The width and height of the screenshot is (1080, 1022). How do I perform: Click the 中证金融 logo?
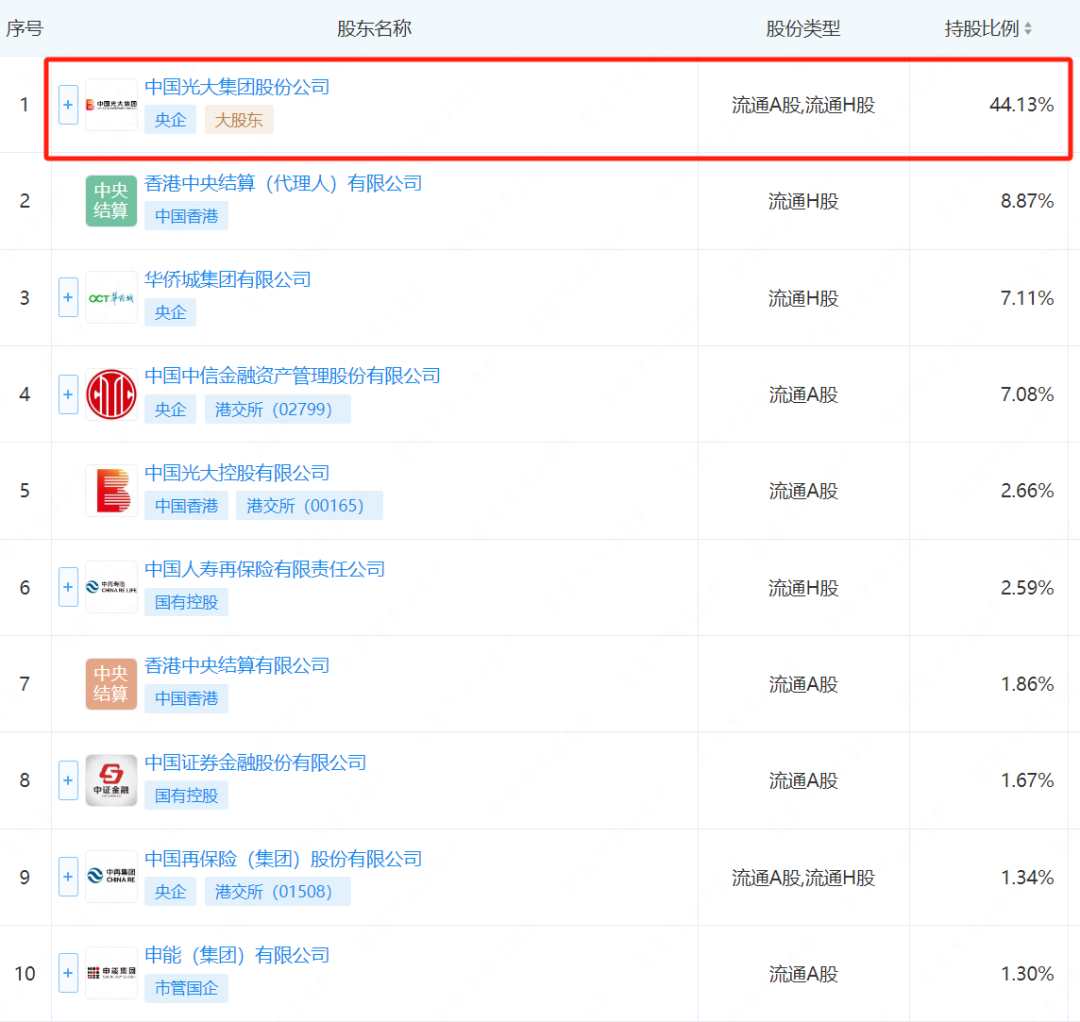tap(111, 780)
